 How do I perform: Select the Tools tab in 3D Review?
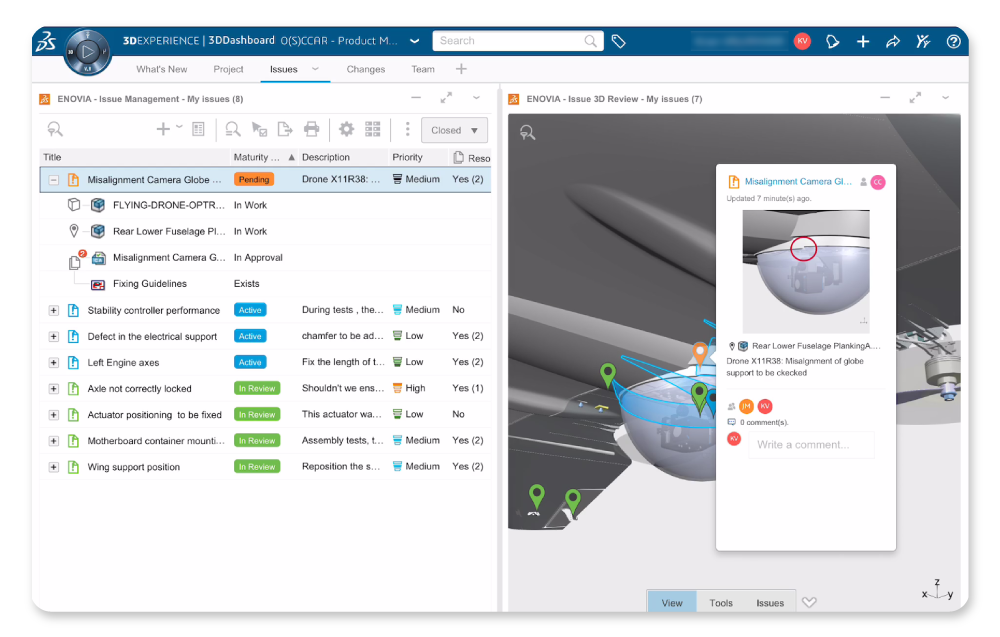(721, 603)
